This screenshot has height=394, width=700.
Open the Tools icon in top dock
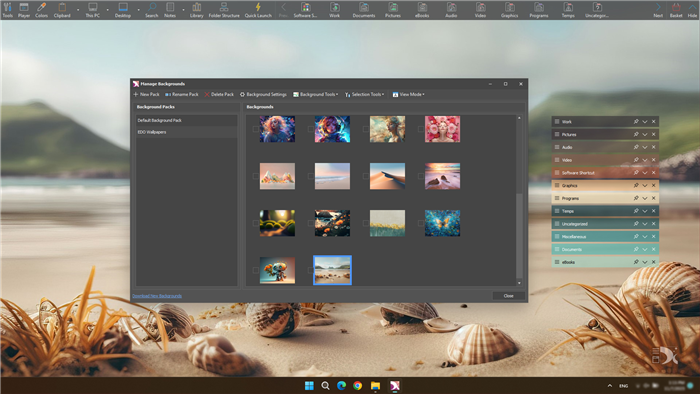click(8, 9)
